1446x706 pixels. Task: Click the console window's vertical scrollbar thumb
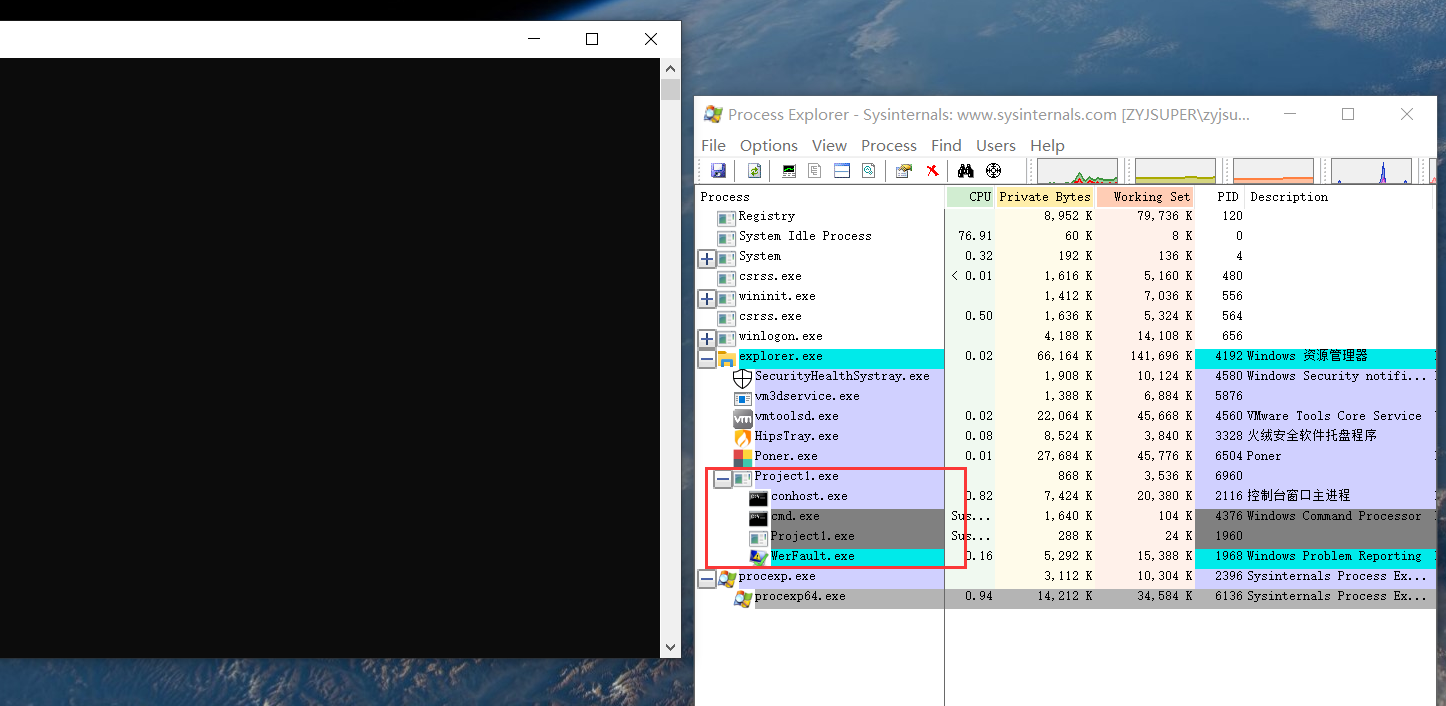point(670,90)
